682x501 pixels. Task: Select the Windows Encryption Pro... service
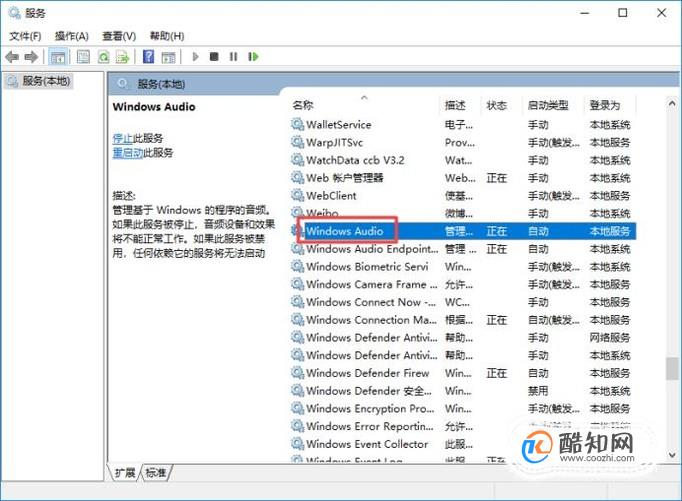[463, 408]
